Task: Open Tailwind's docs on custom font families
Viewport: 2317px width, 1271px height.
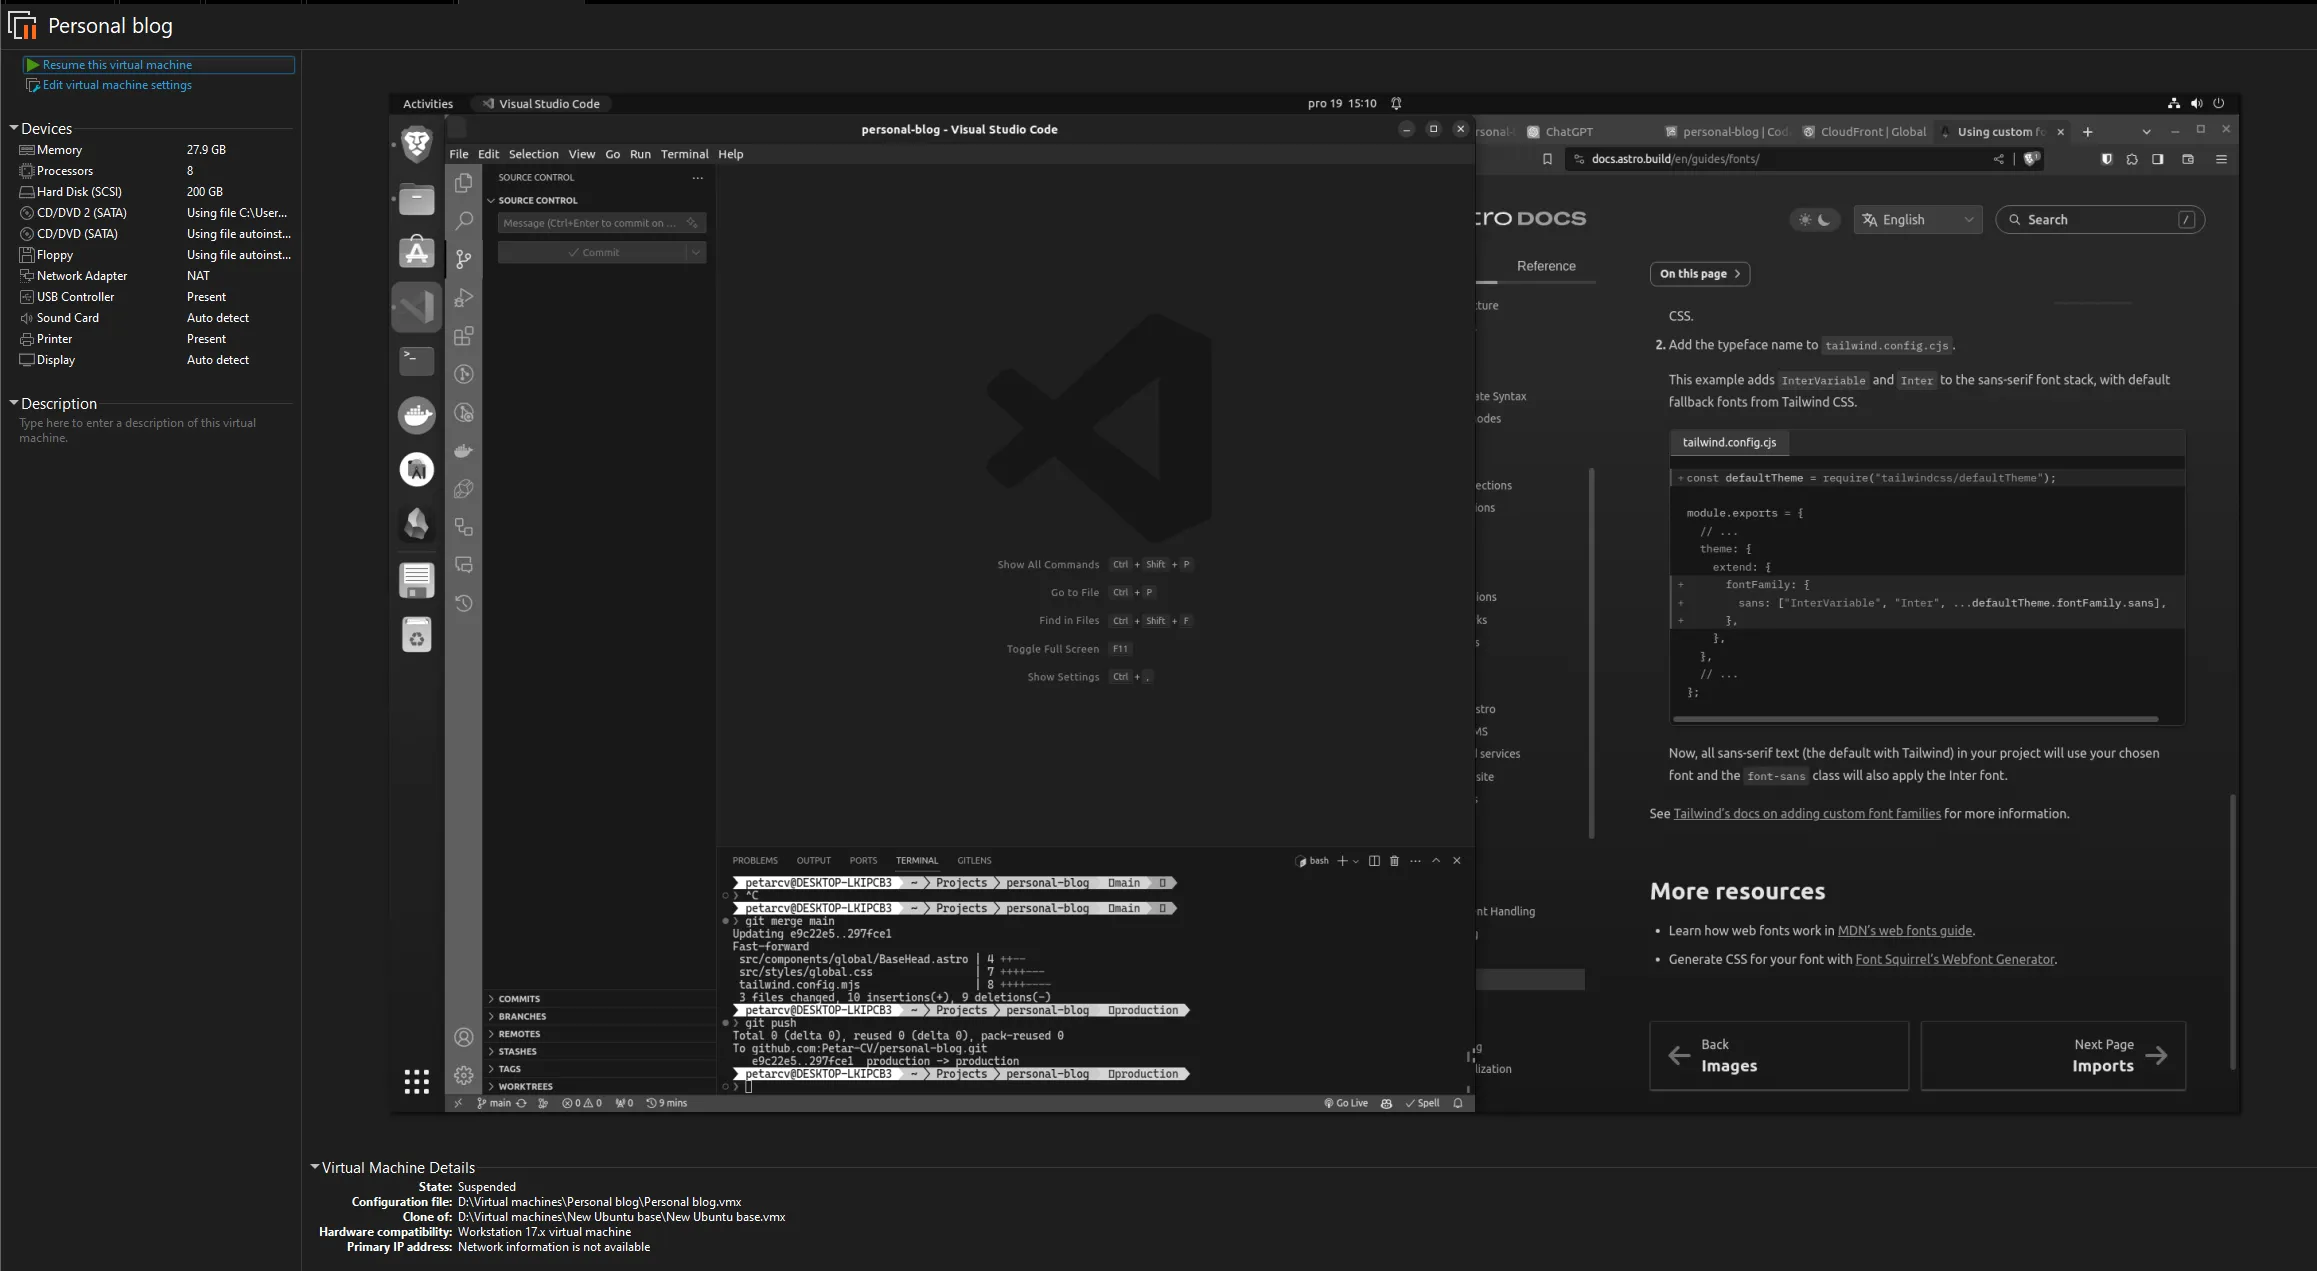Action: pos(1806,814)
